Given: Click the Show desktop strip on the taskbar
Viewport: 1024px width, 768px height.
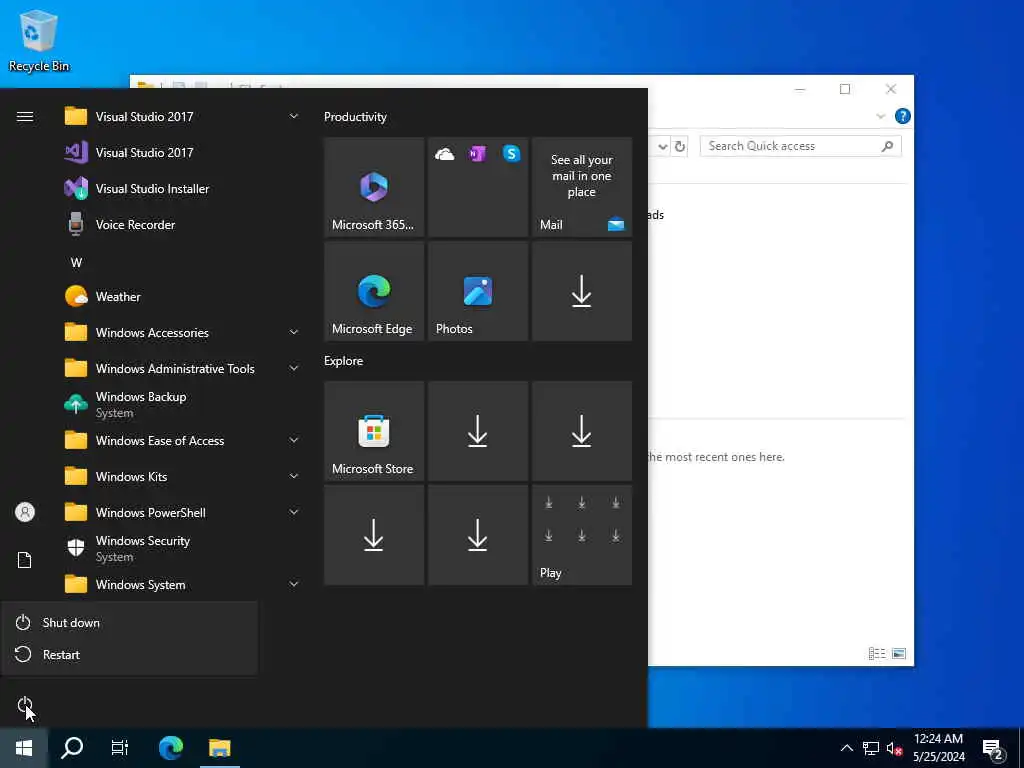Looking at the screenshot, I should [1021, 748].
